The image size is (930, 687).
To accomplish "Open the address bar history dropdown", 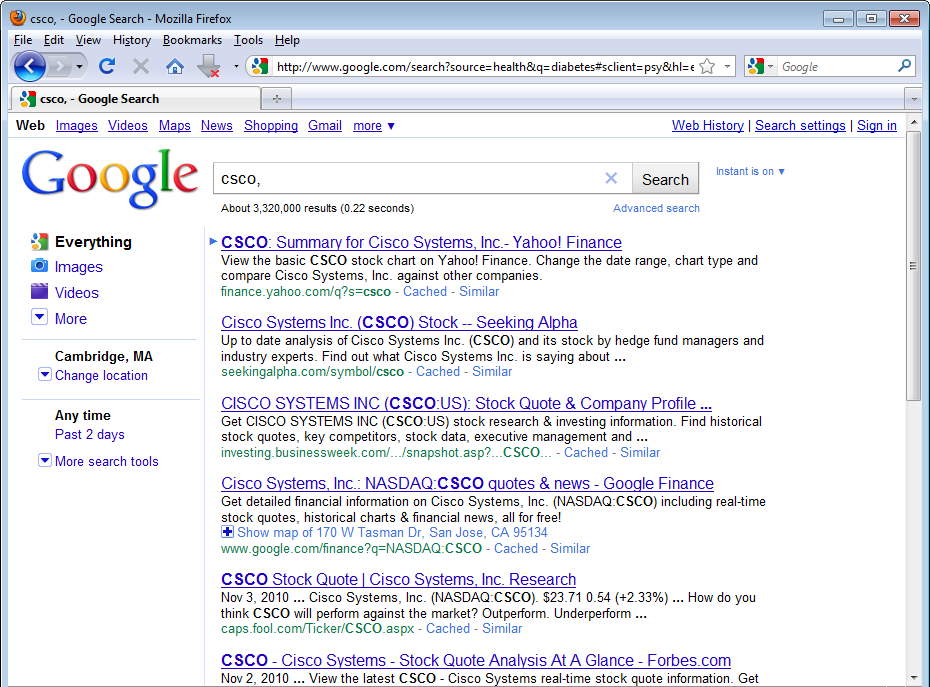I will 727,66.
